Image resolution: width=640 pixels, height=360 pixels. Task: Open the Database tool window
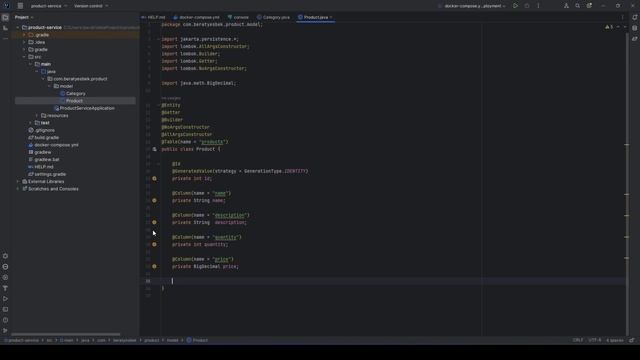point(635,28)
